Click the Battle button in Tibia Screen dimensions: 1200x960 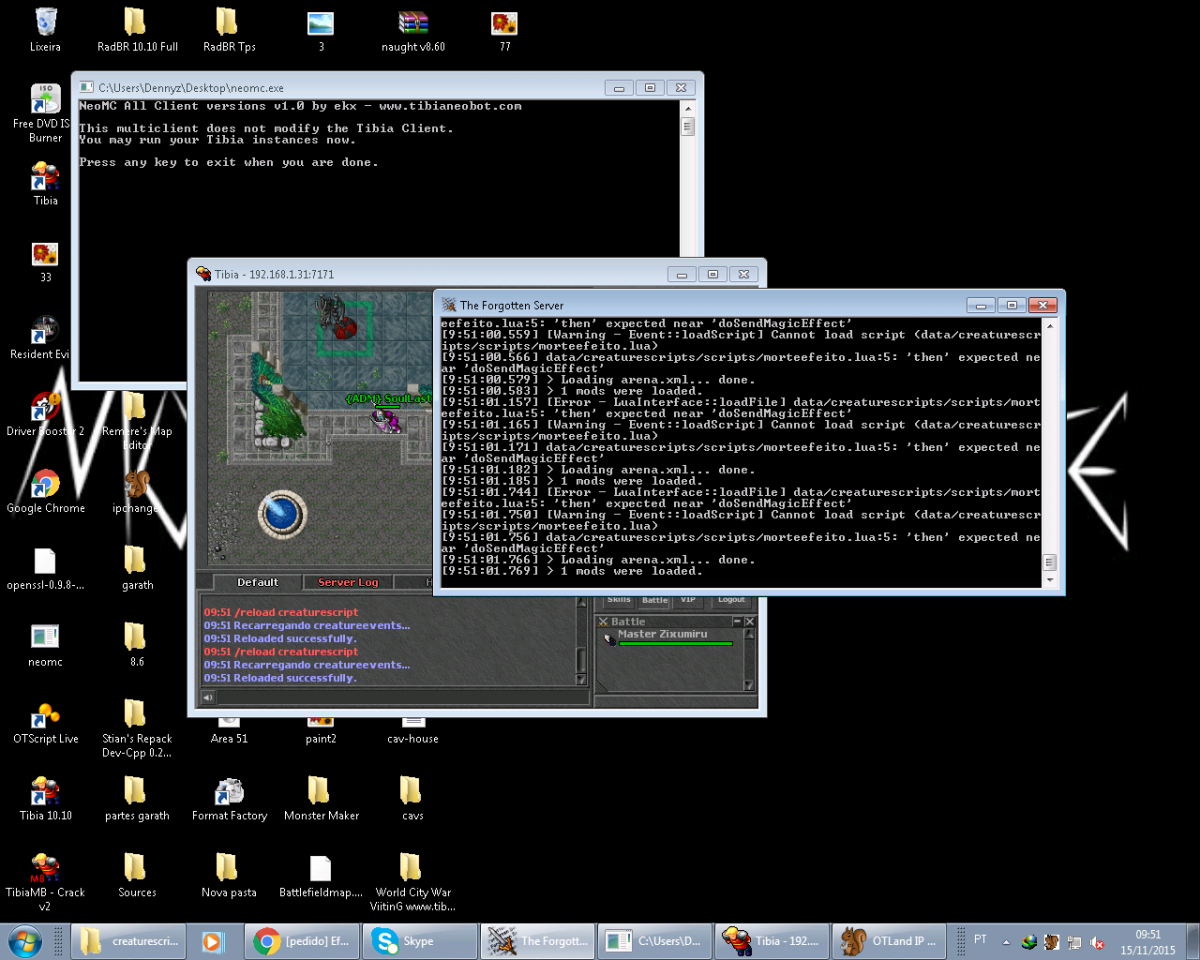(655, 600)
